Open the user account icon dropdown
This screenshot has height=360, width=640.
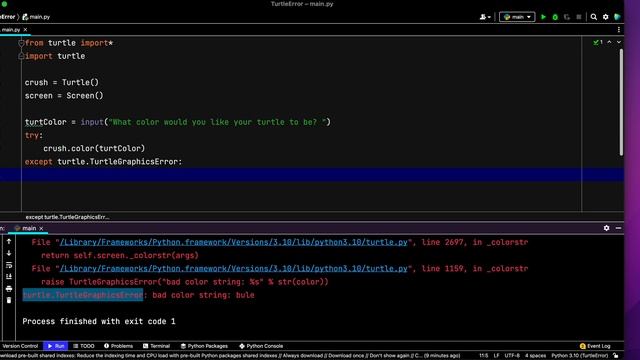(485, 17)
